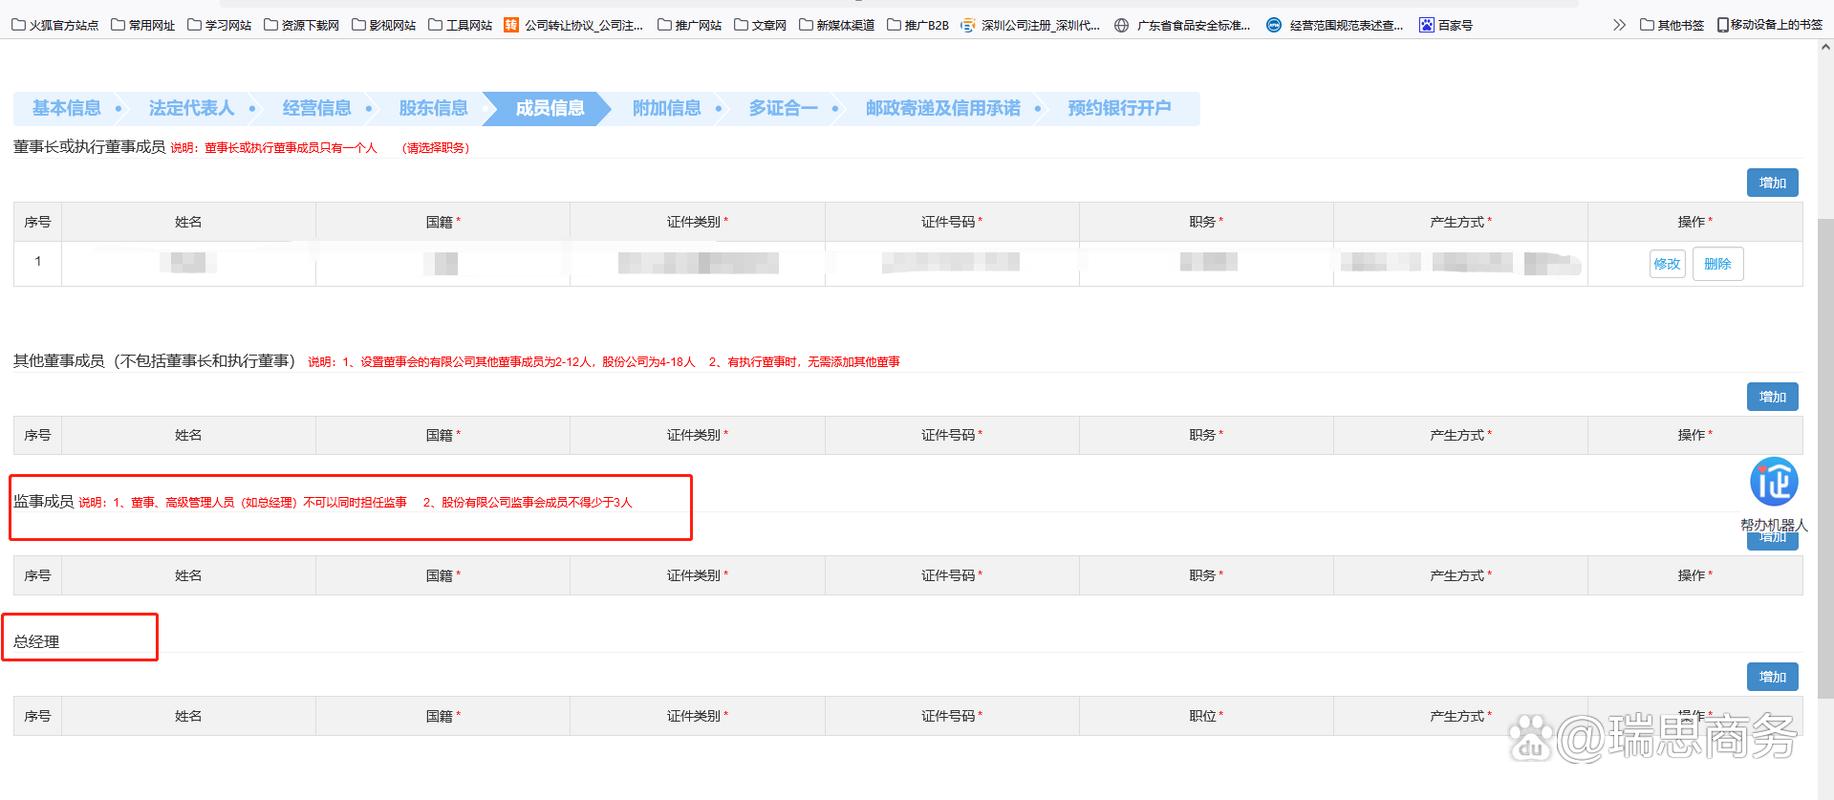Go to the 邮政寄递及信用承诺 step tab
This screenshot has width=1834, height=800.
(943, 108)
